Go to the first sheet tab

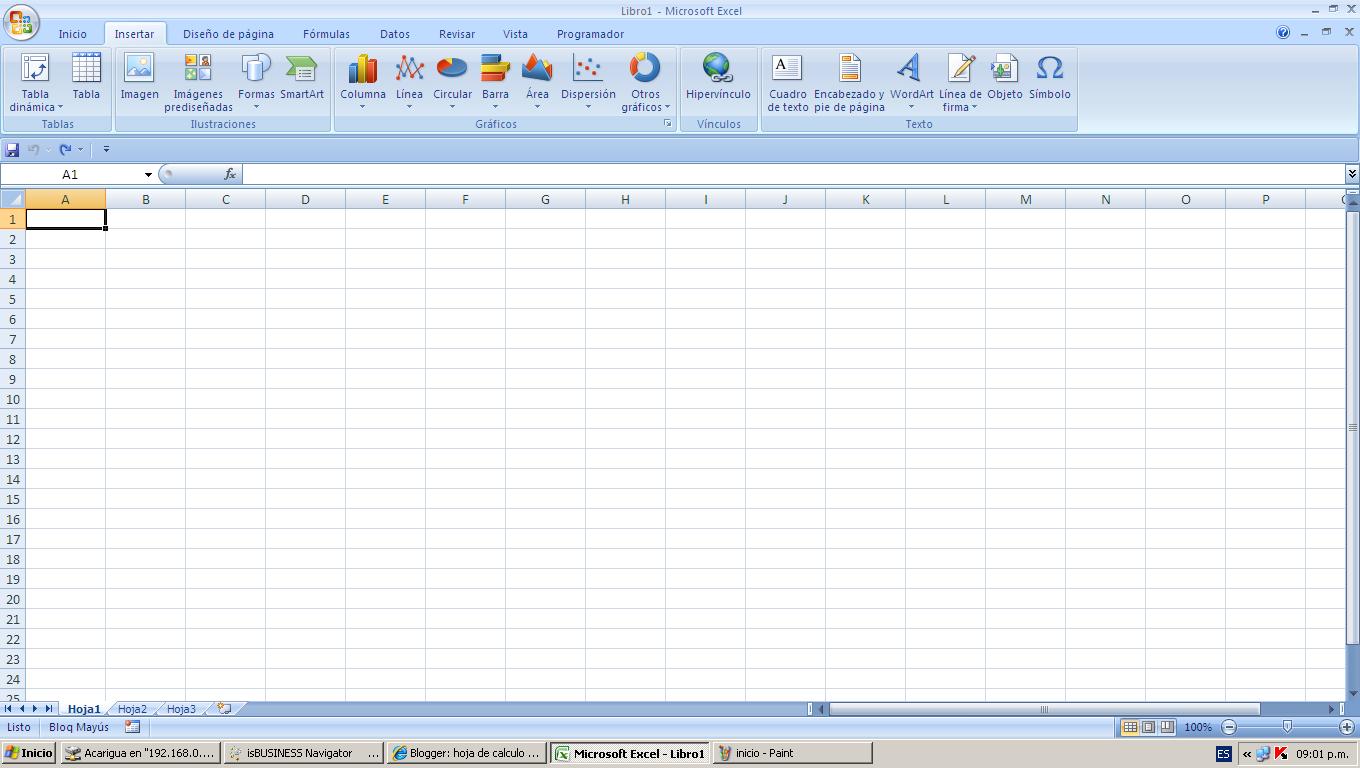(x=8, y=709)
